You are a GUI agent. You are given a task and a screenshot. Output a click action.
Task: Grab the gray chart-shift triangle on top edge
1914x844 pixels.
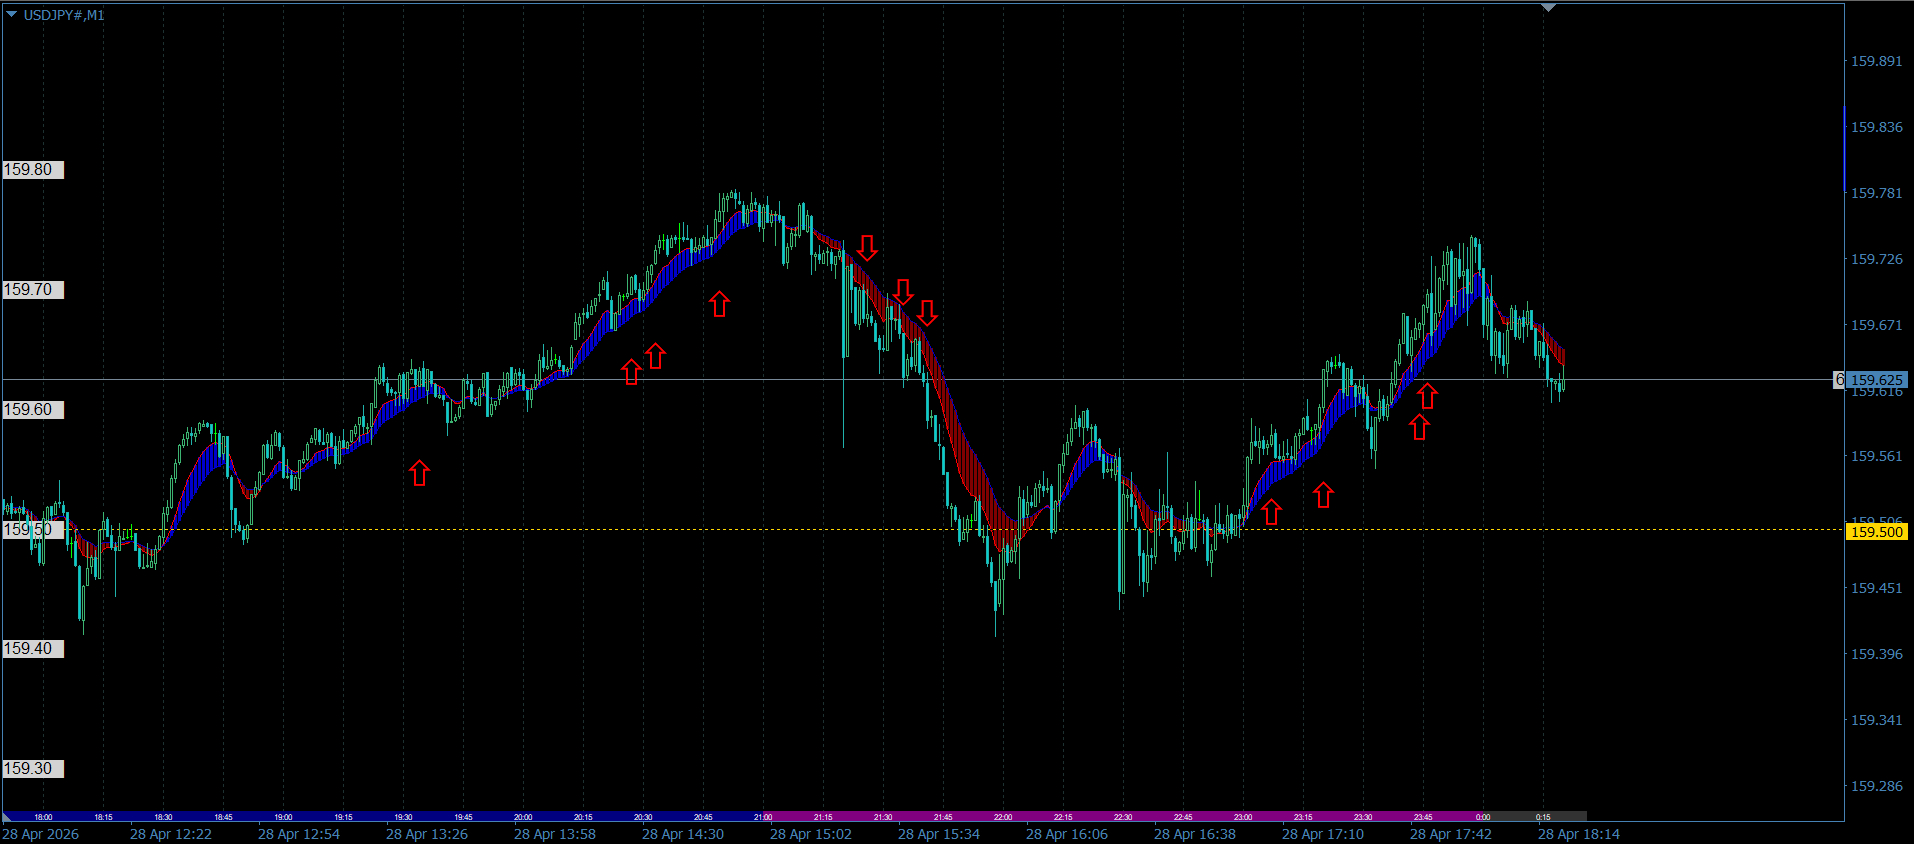coord(1549,8)
